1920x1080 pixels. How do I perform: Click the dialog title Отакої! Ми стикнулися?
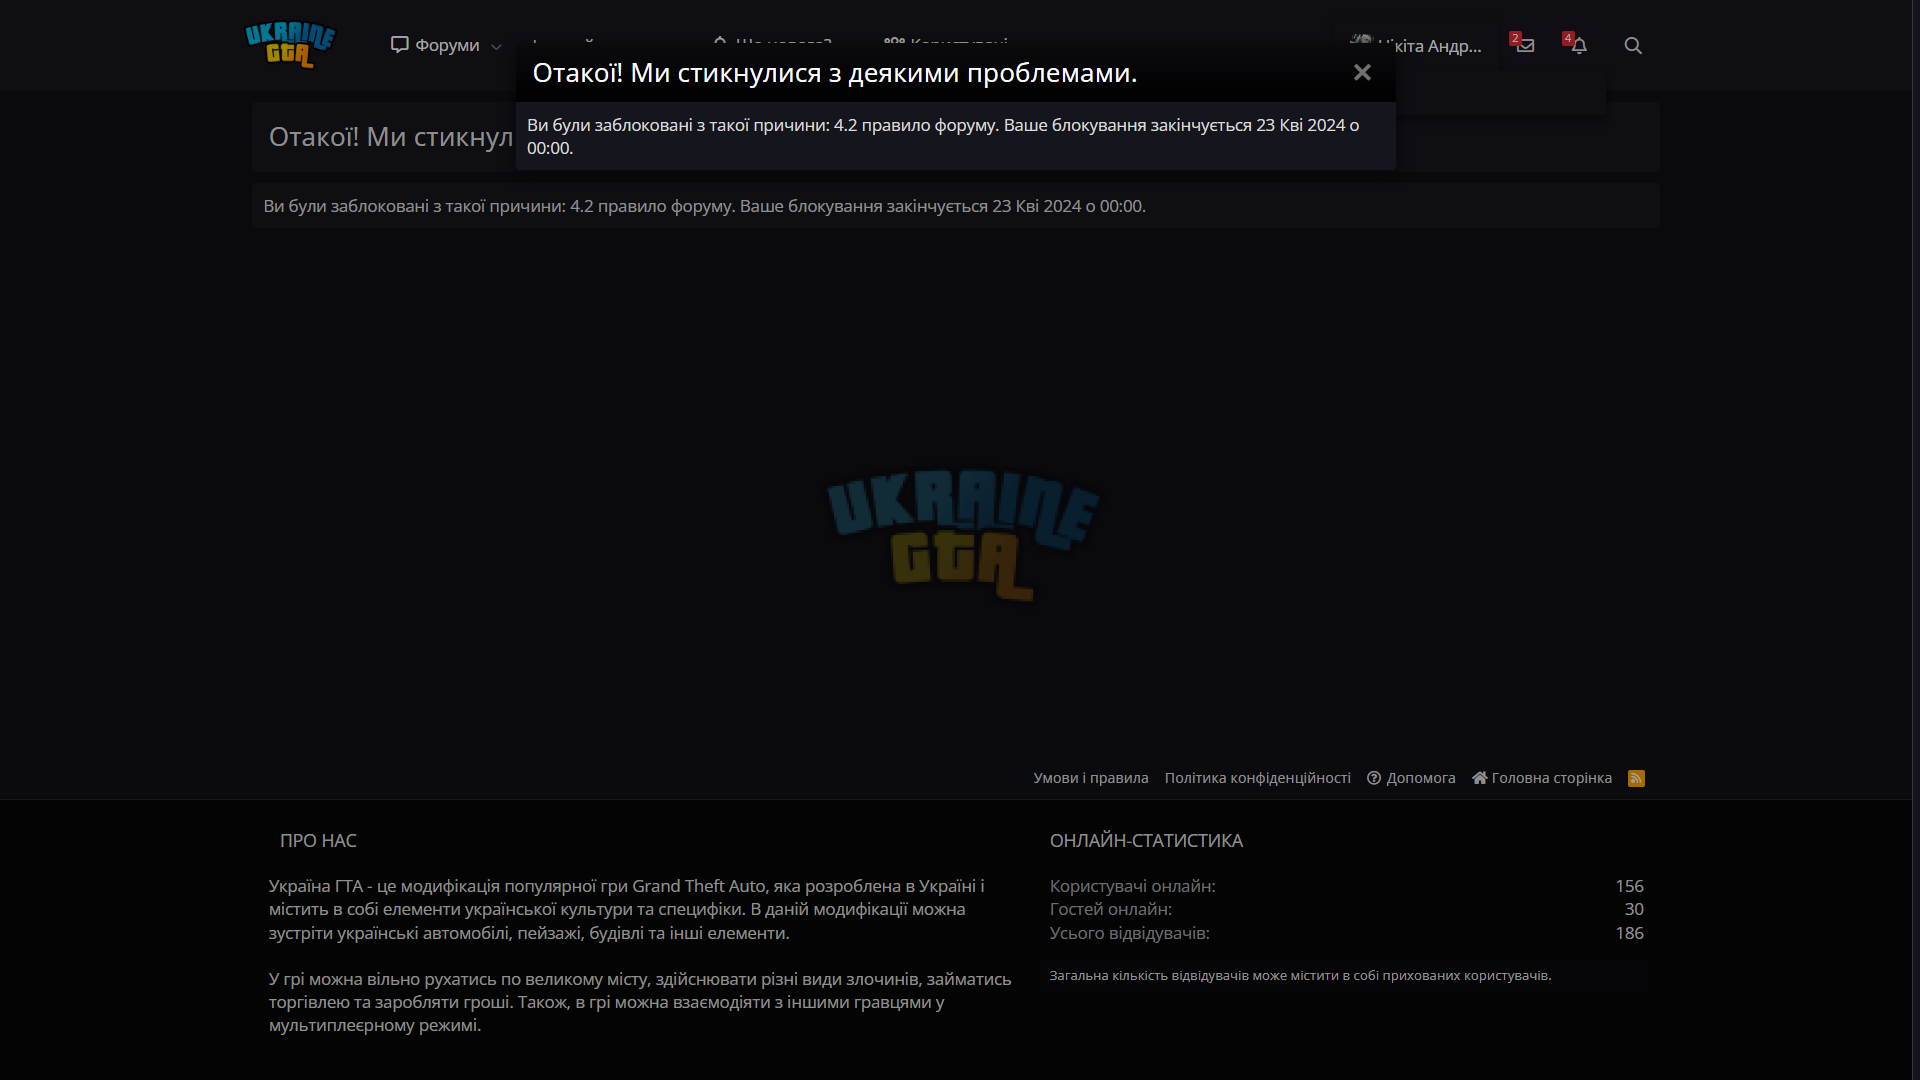835,73
